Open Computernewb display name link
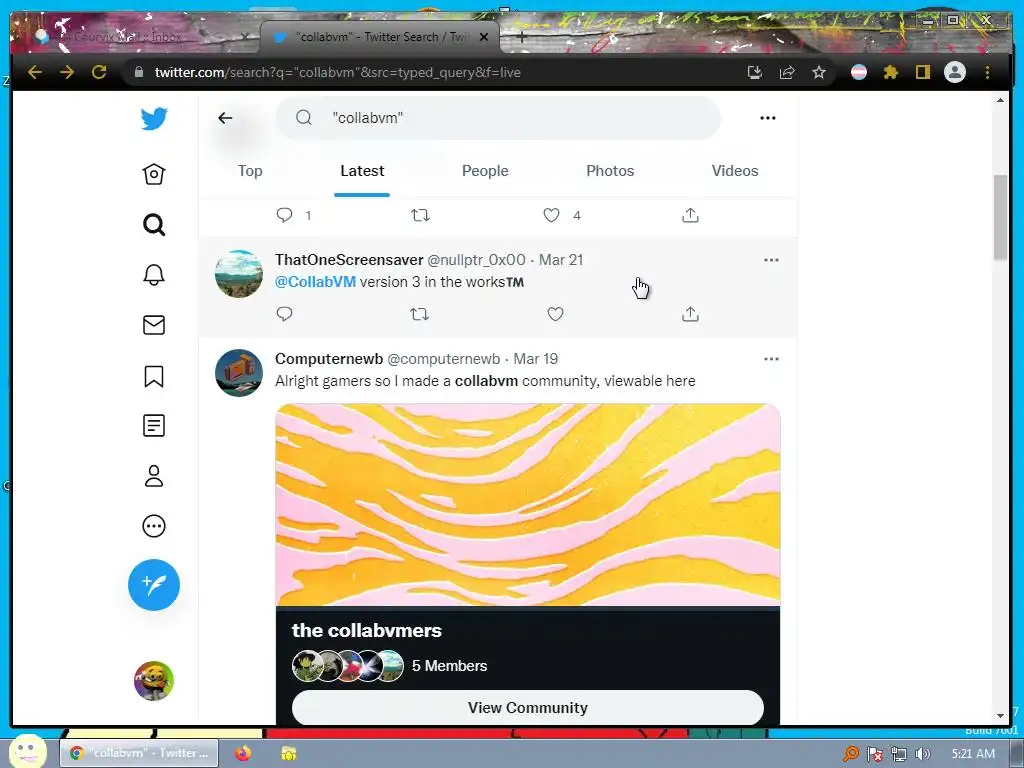This screenshot has width=1024, height=768. 329,359
